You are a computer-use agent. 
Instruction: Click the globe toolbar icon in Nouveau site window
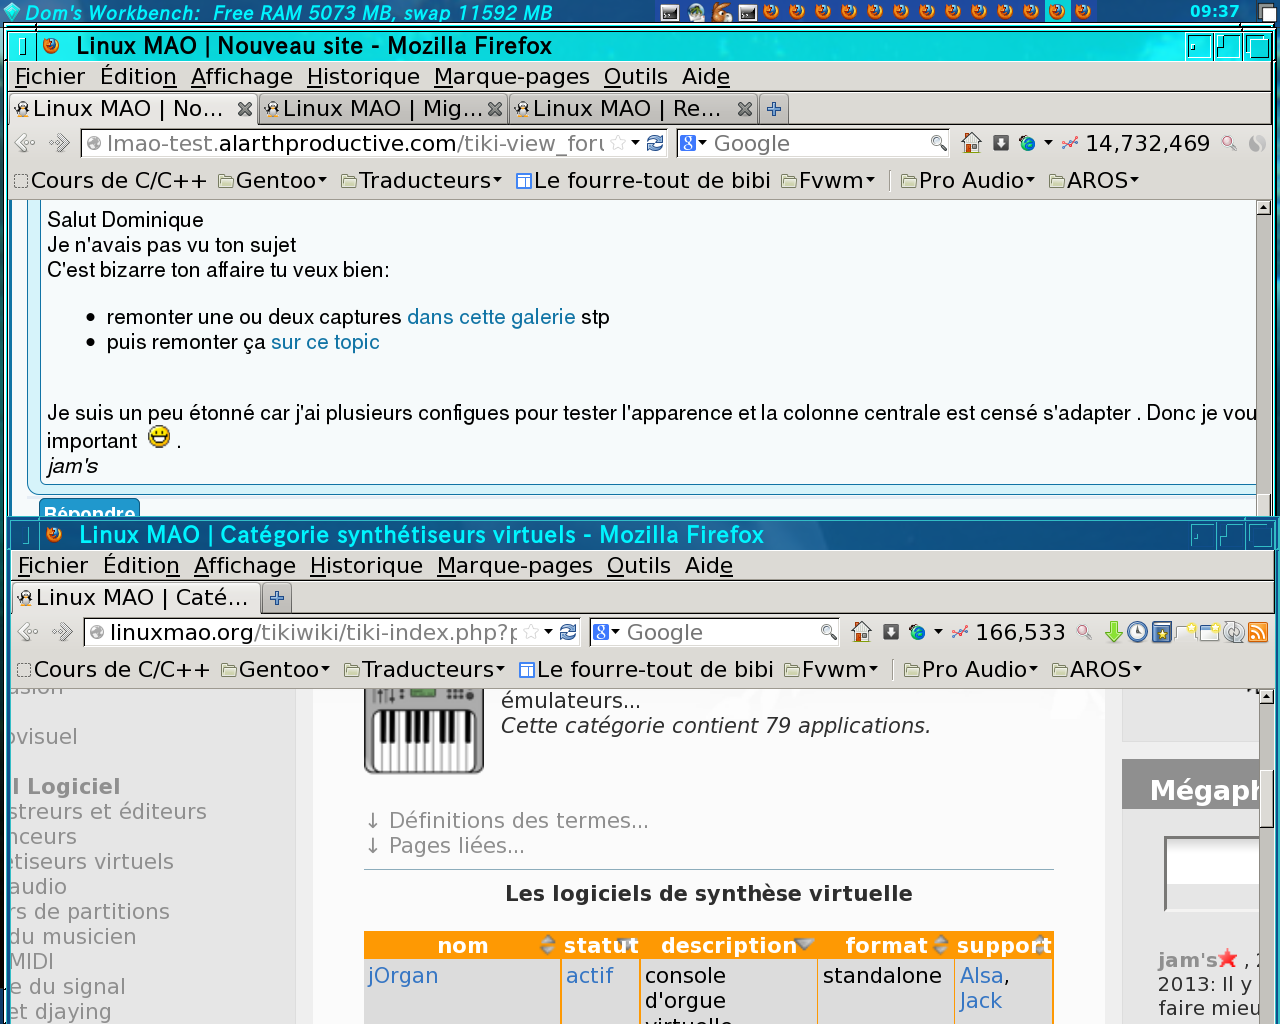tap(1027, 144)
